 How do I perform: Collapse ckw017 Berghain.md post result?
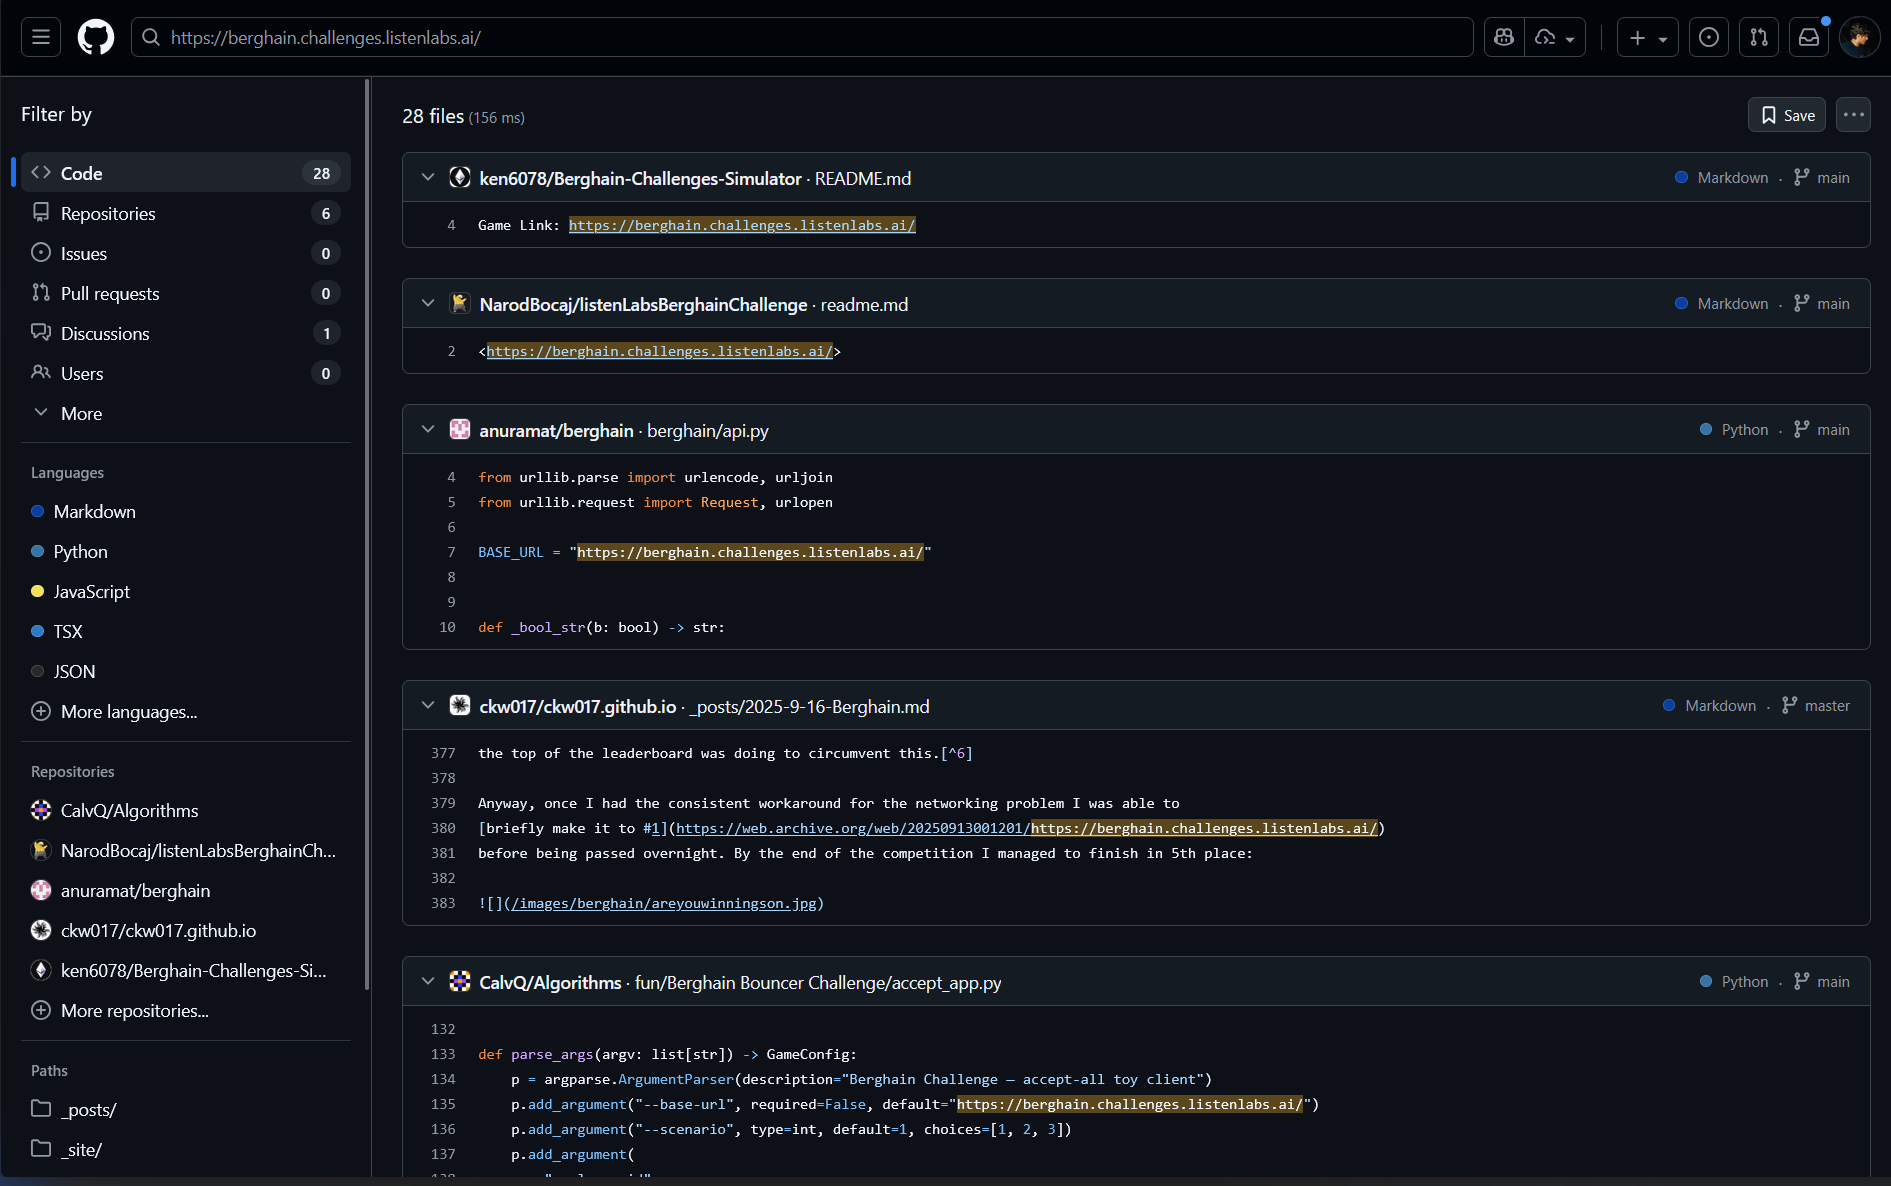(428, 705)
